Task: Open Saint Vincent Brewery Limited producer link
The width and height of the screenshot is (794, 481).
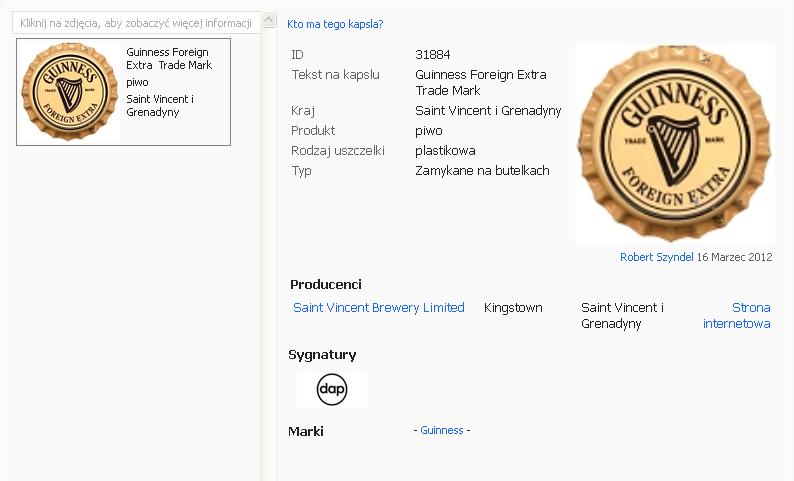Action: 379,308
